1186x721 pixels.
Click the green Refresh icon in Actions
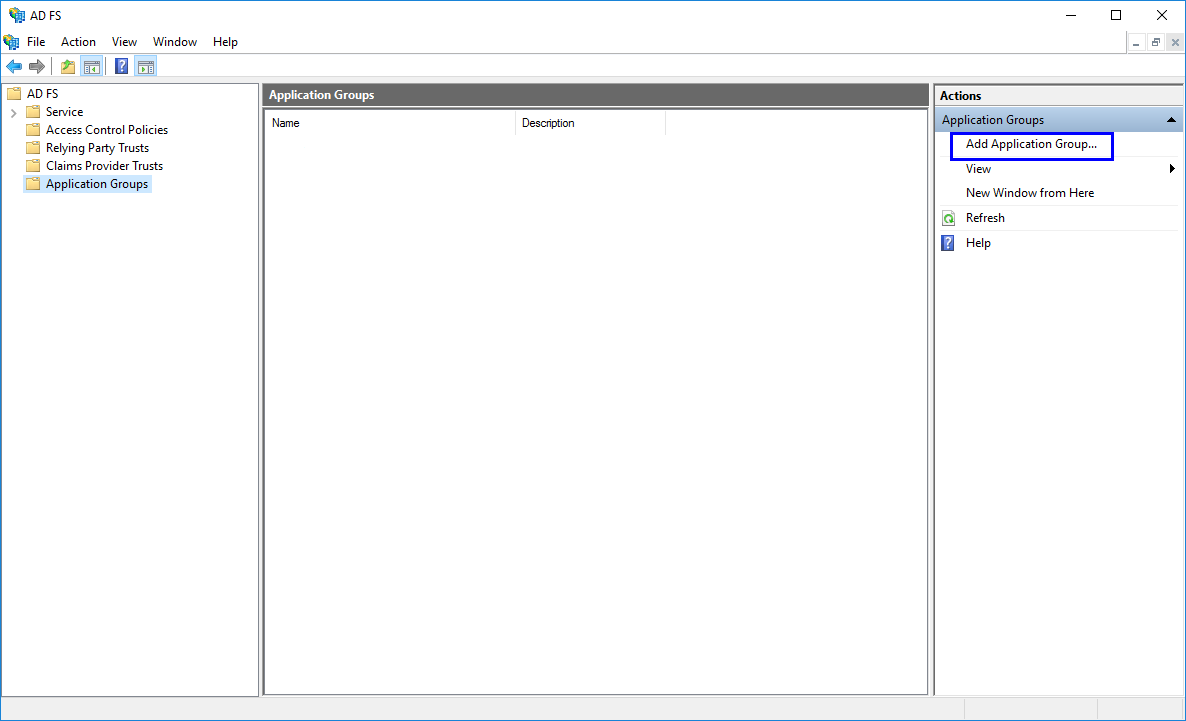(949, 218)
